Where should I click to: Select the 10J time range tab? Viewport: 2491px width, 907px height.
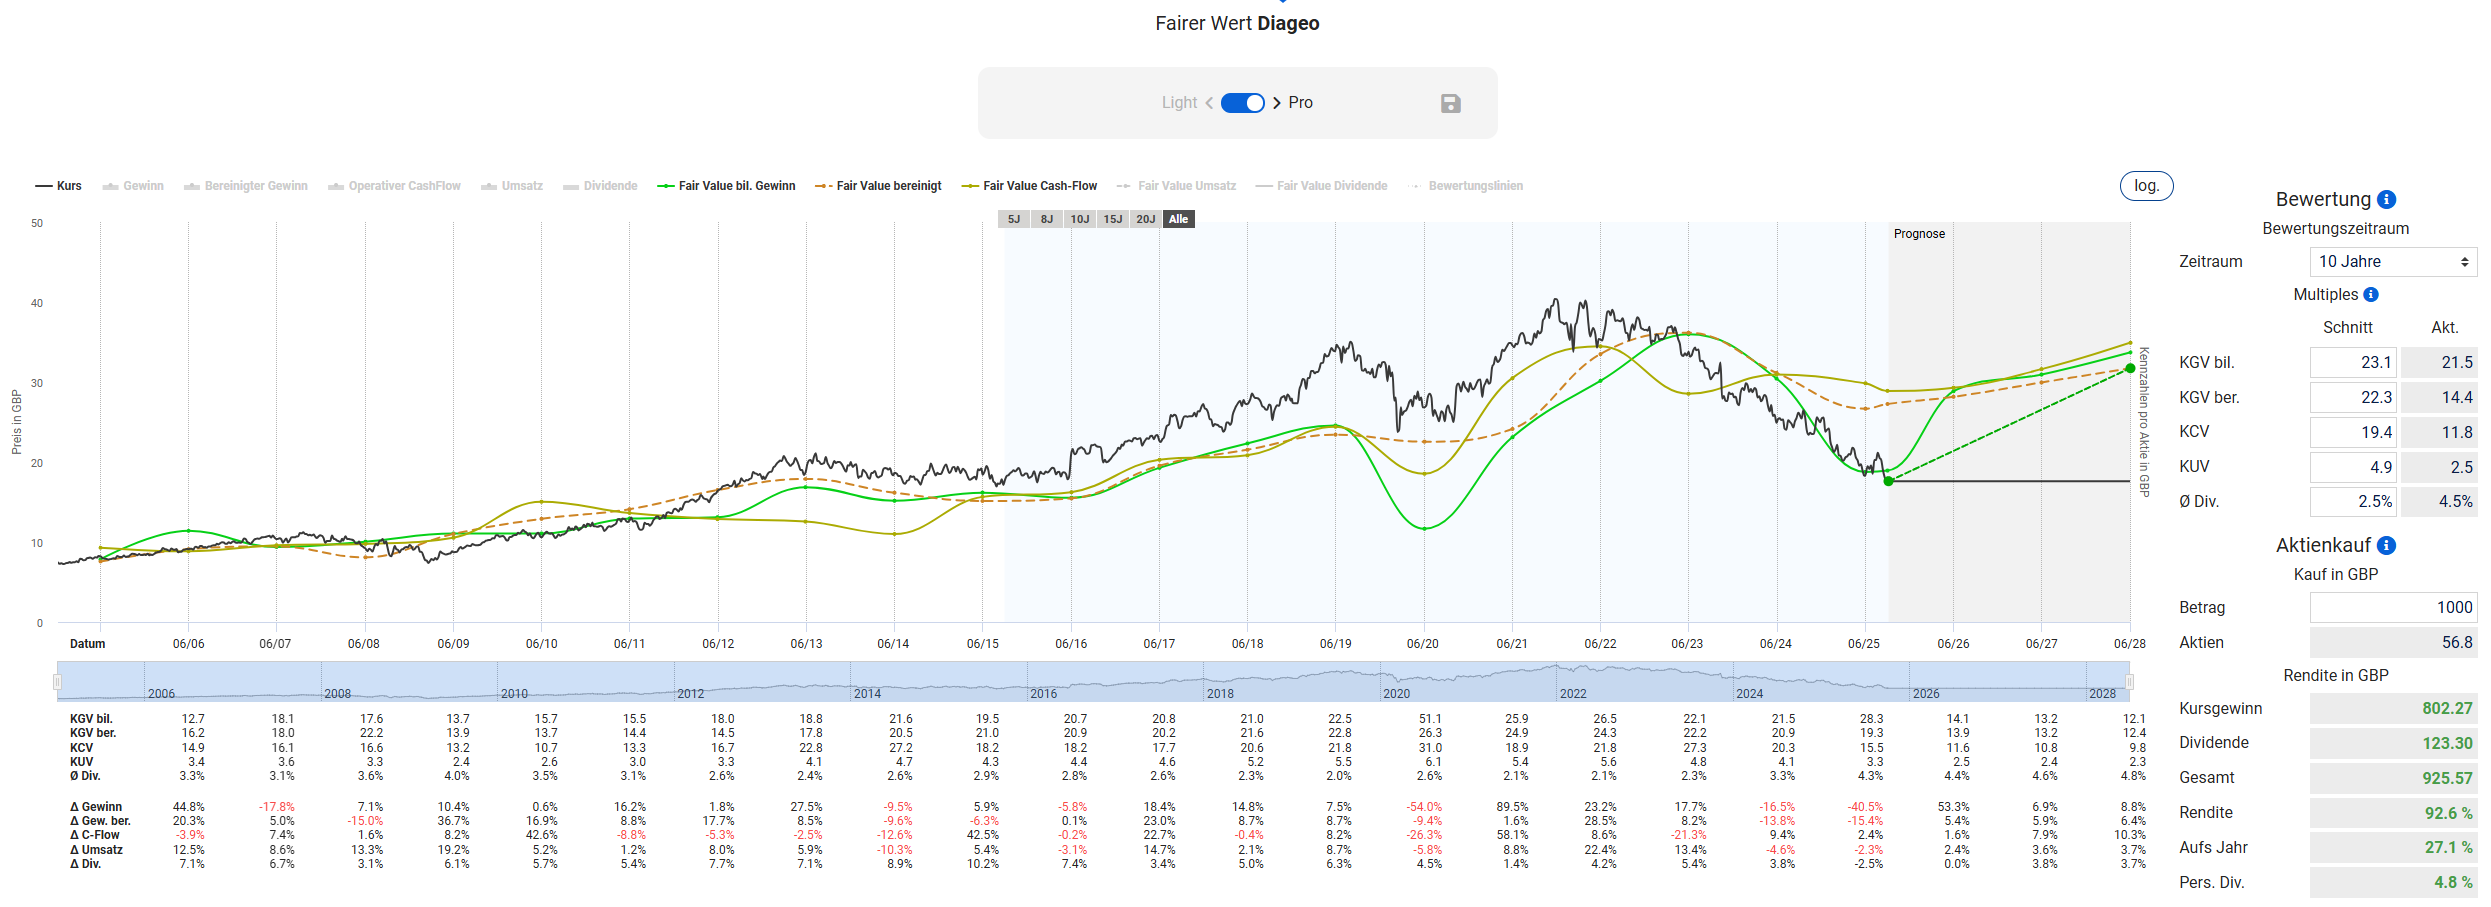[x=1080, y=219]
